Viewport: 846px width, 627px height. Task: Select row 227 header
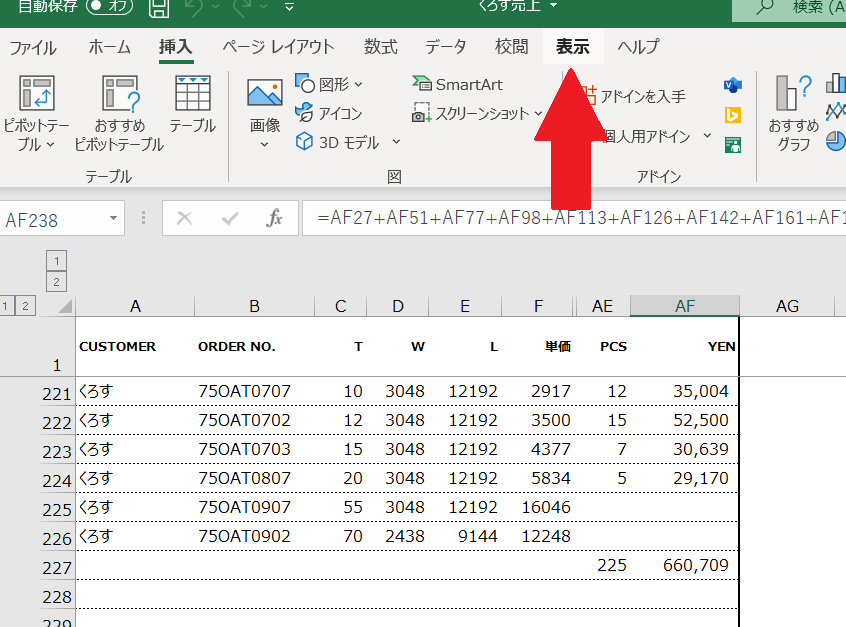[x=57, y=567]
